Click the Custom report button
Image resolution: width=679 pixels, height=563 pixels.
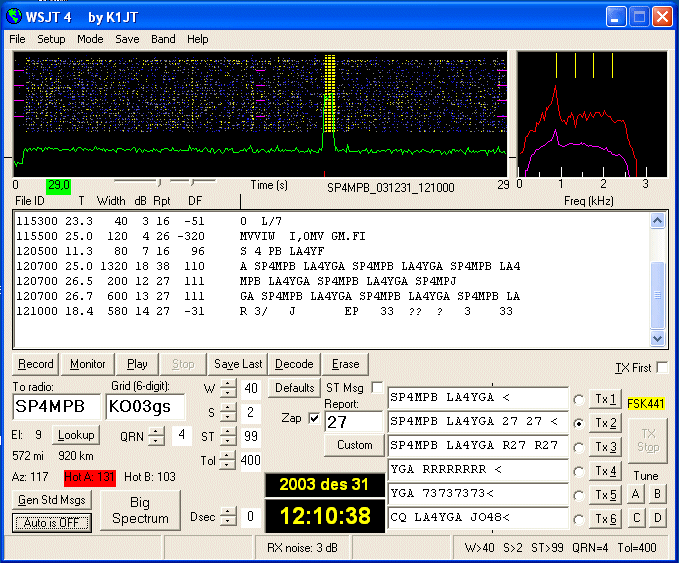click(x=355, y=445)
